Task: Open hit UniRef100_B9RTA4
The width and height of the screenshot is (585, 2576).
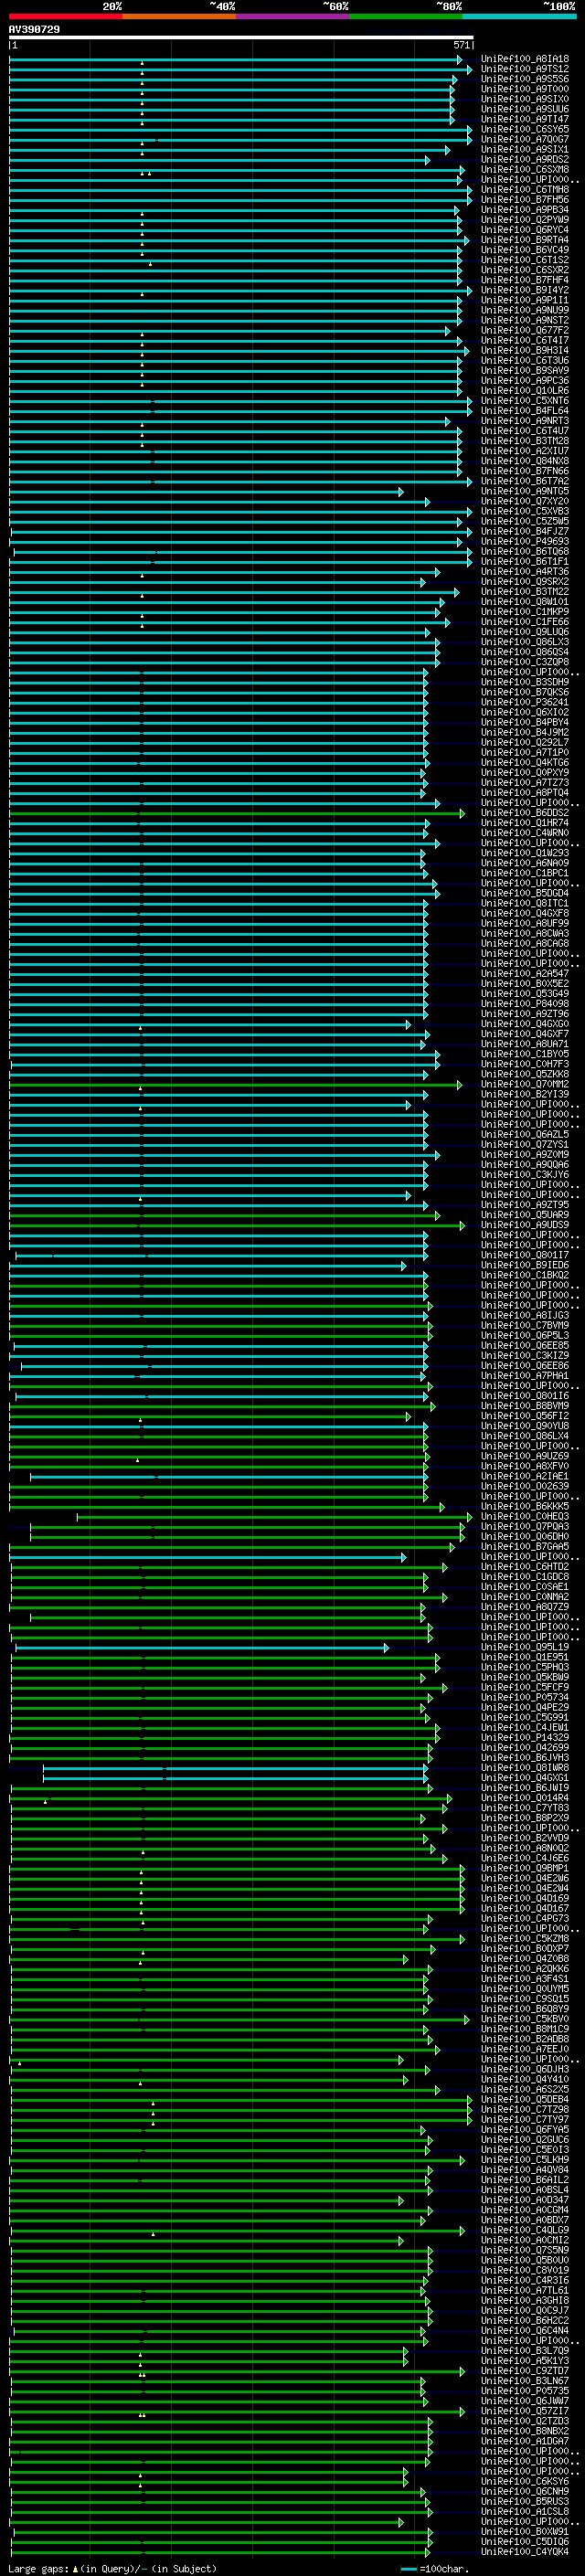Action: coord(525,240)
